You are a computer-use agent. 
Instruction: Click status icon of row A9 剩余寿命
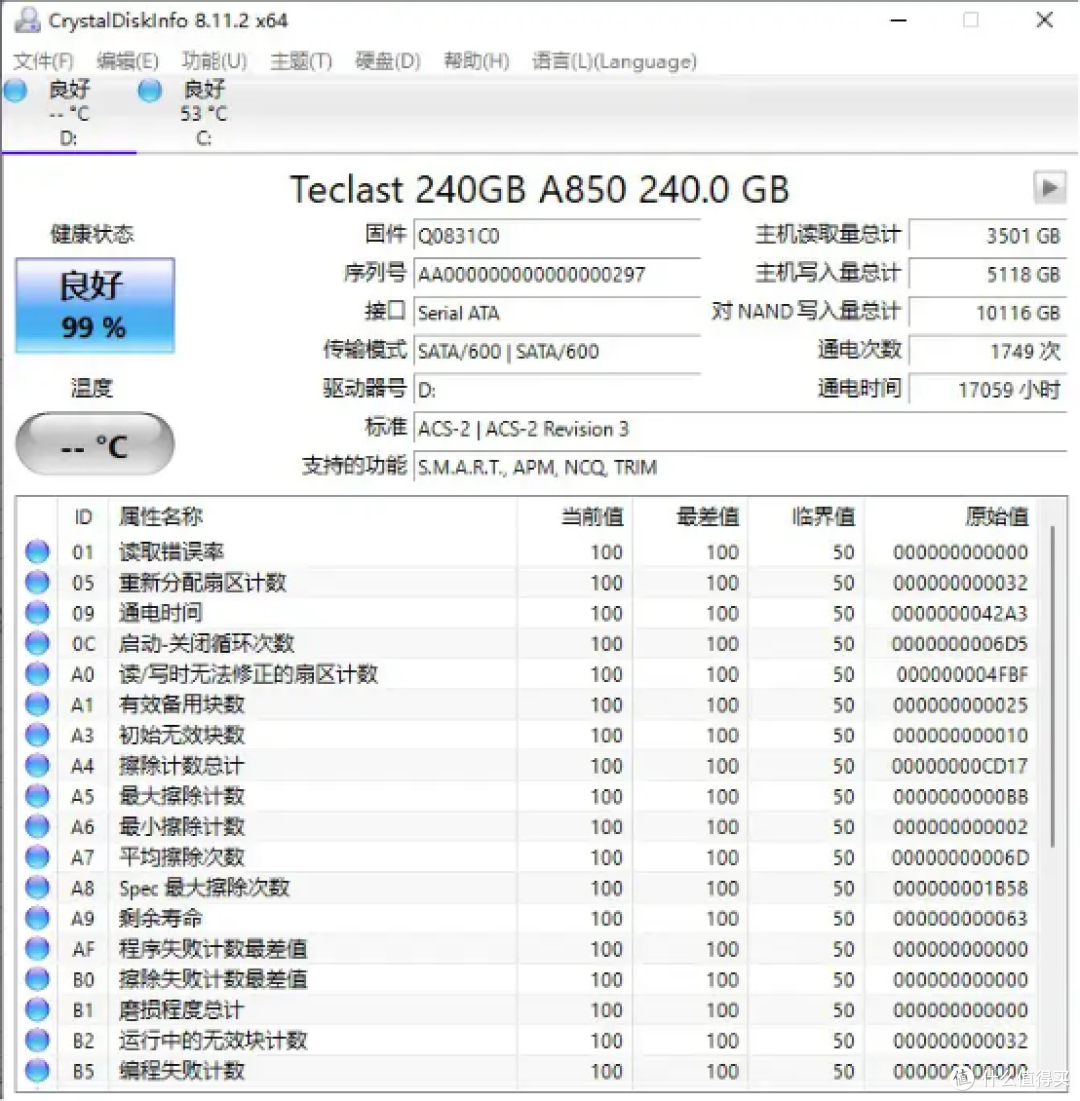[x=37, y=918]
